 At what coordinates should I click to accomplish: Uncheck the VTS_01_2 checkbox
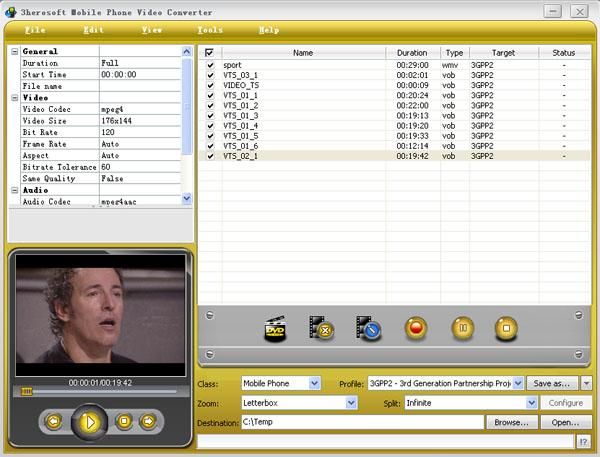click(210, 106)
